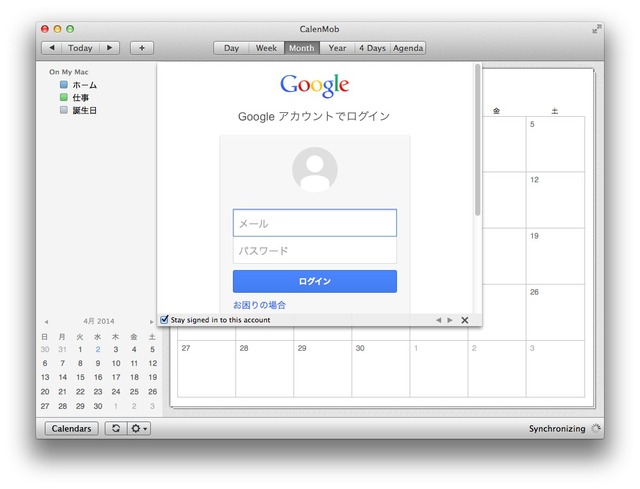Switch to Week view
The width and height of the screenshot is (640, 489).
(x=266, y=48)
